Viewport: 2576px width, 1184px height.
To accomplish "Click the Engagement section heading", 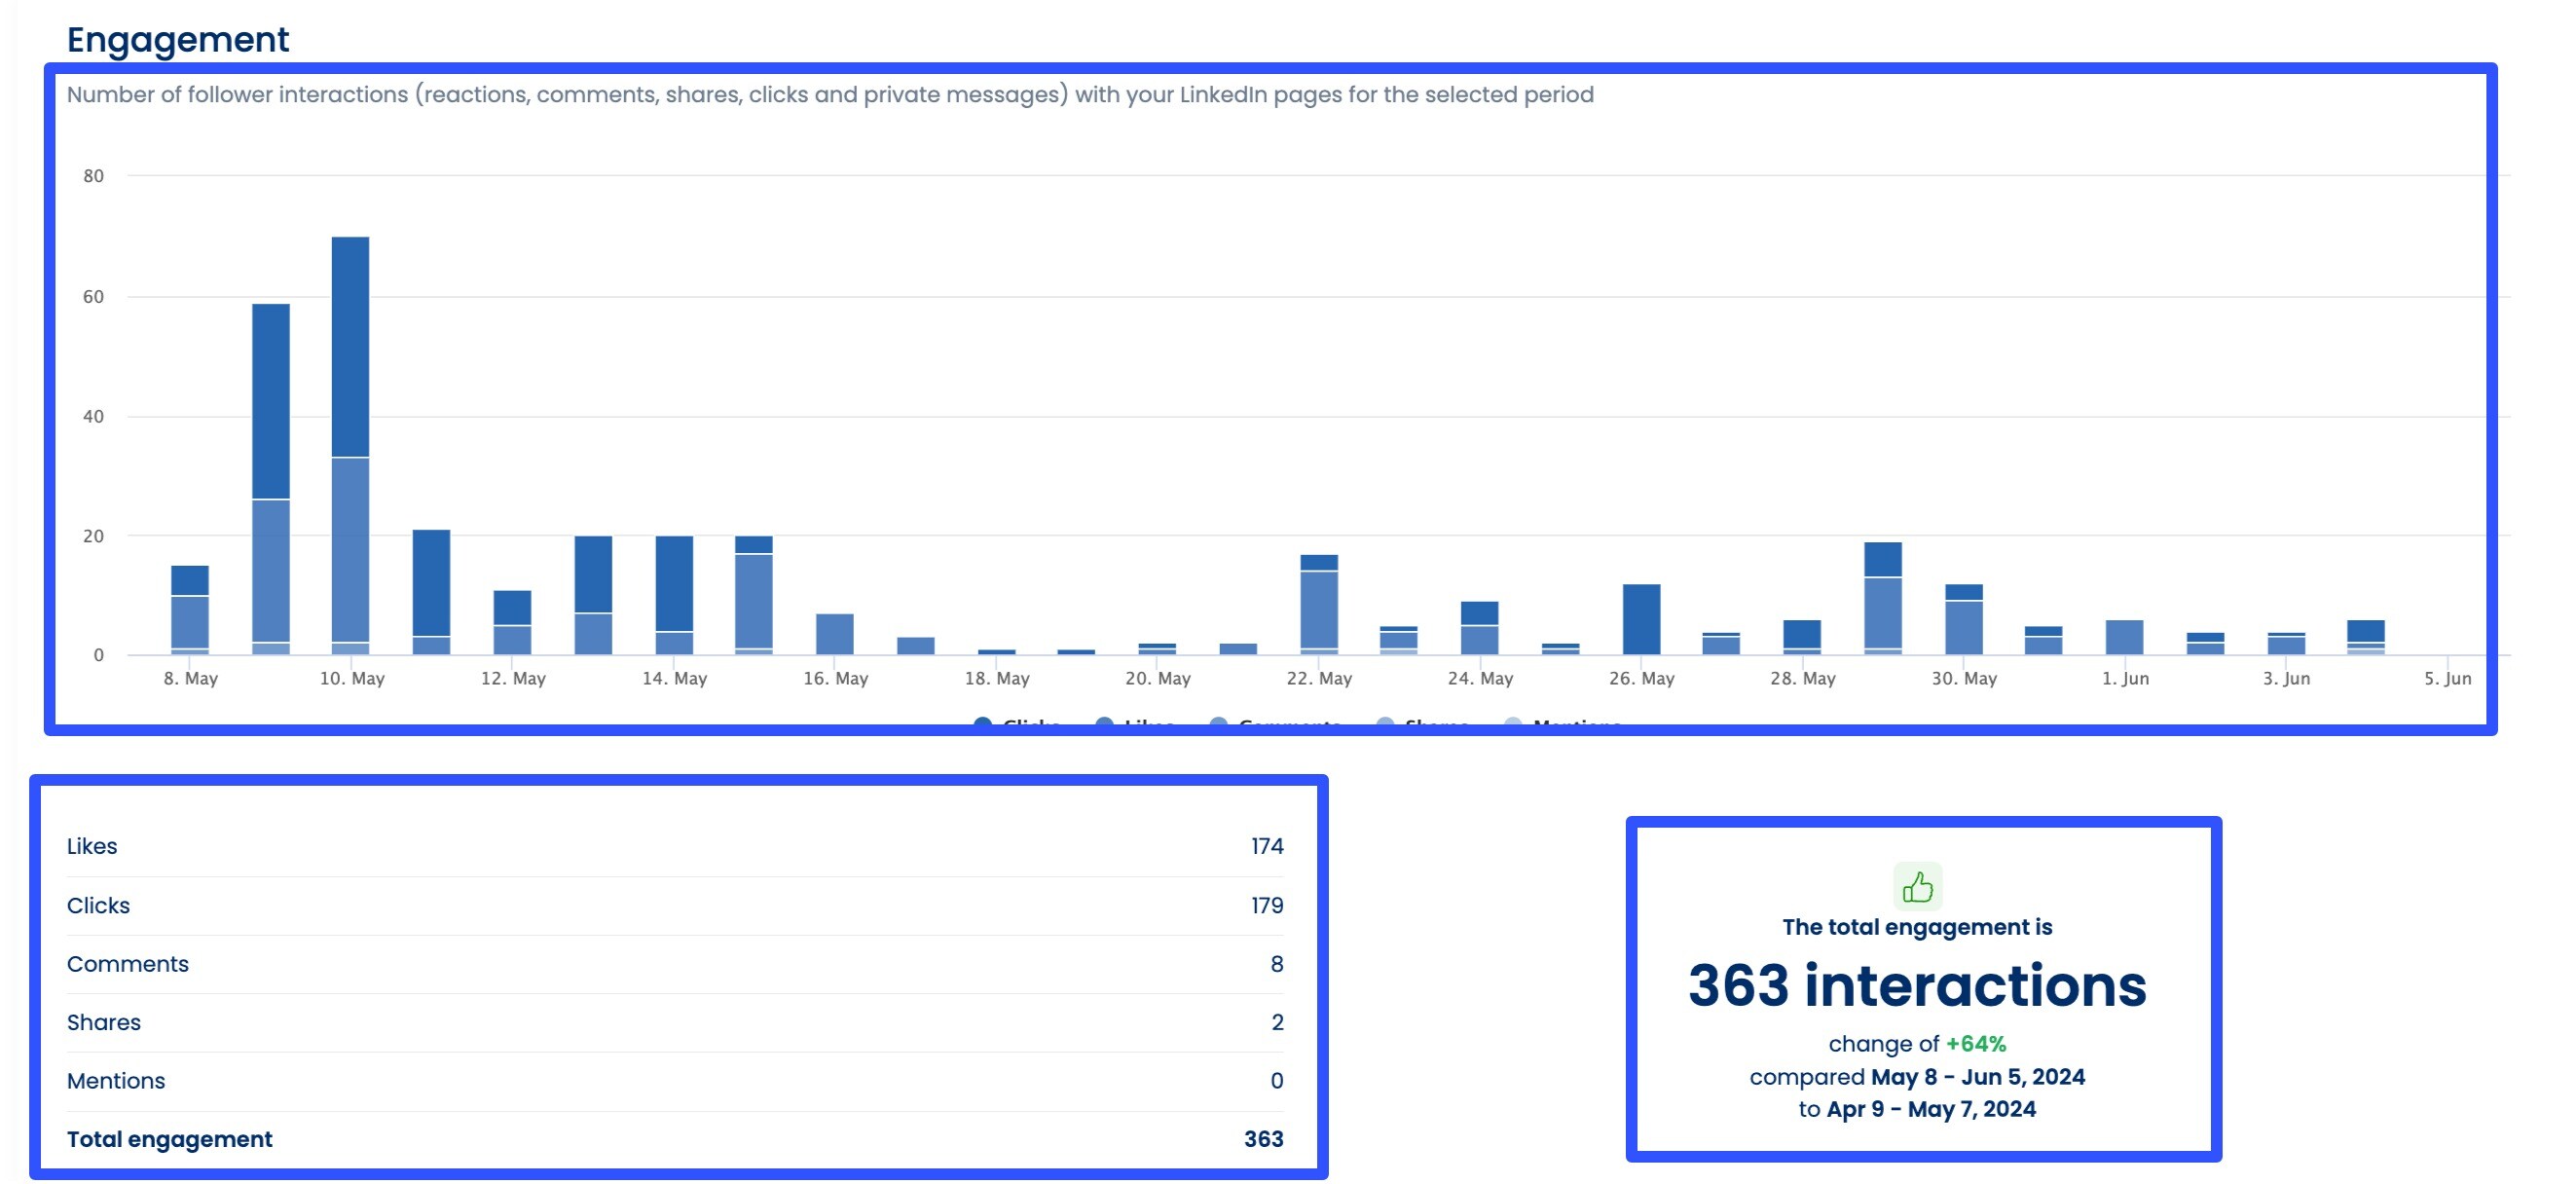I will 178,40.
